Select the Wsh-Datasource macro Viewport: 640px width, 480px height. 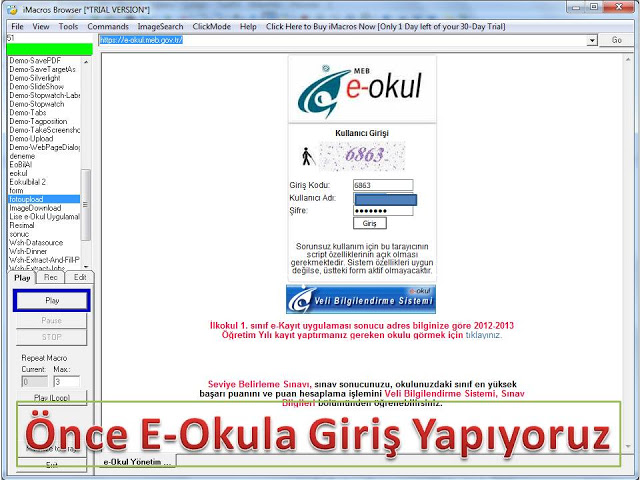(36, 242)
